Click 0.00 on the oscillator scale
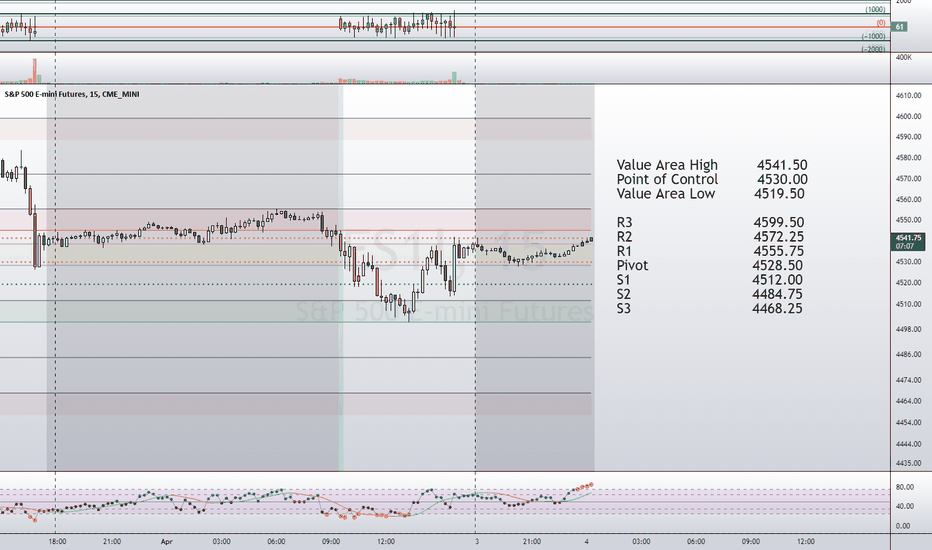The image size is (932, 550). (x=903, y=526)
